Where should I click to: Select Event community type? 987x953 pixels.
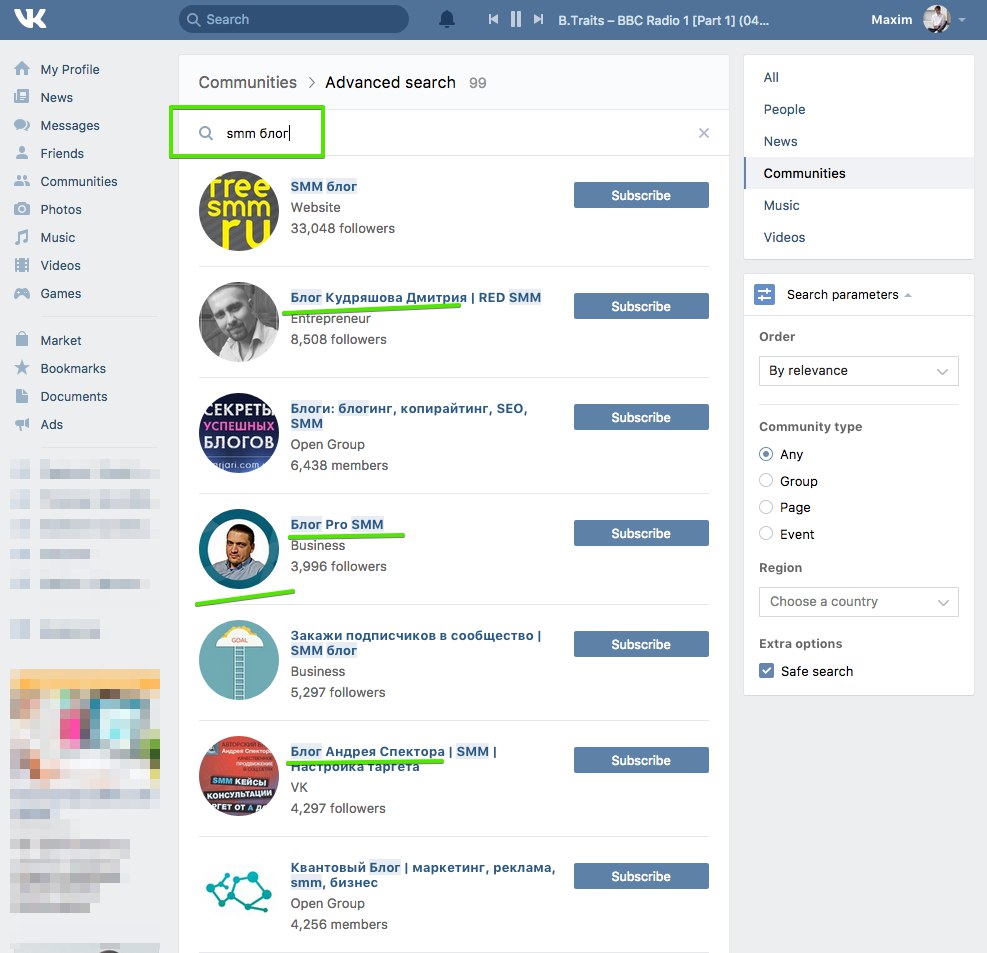pyautogui.click(x=765, y=533)
